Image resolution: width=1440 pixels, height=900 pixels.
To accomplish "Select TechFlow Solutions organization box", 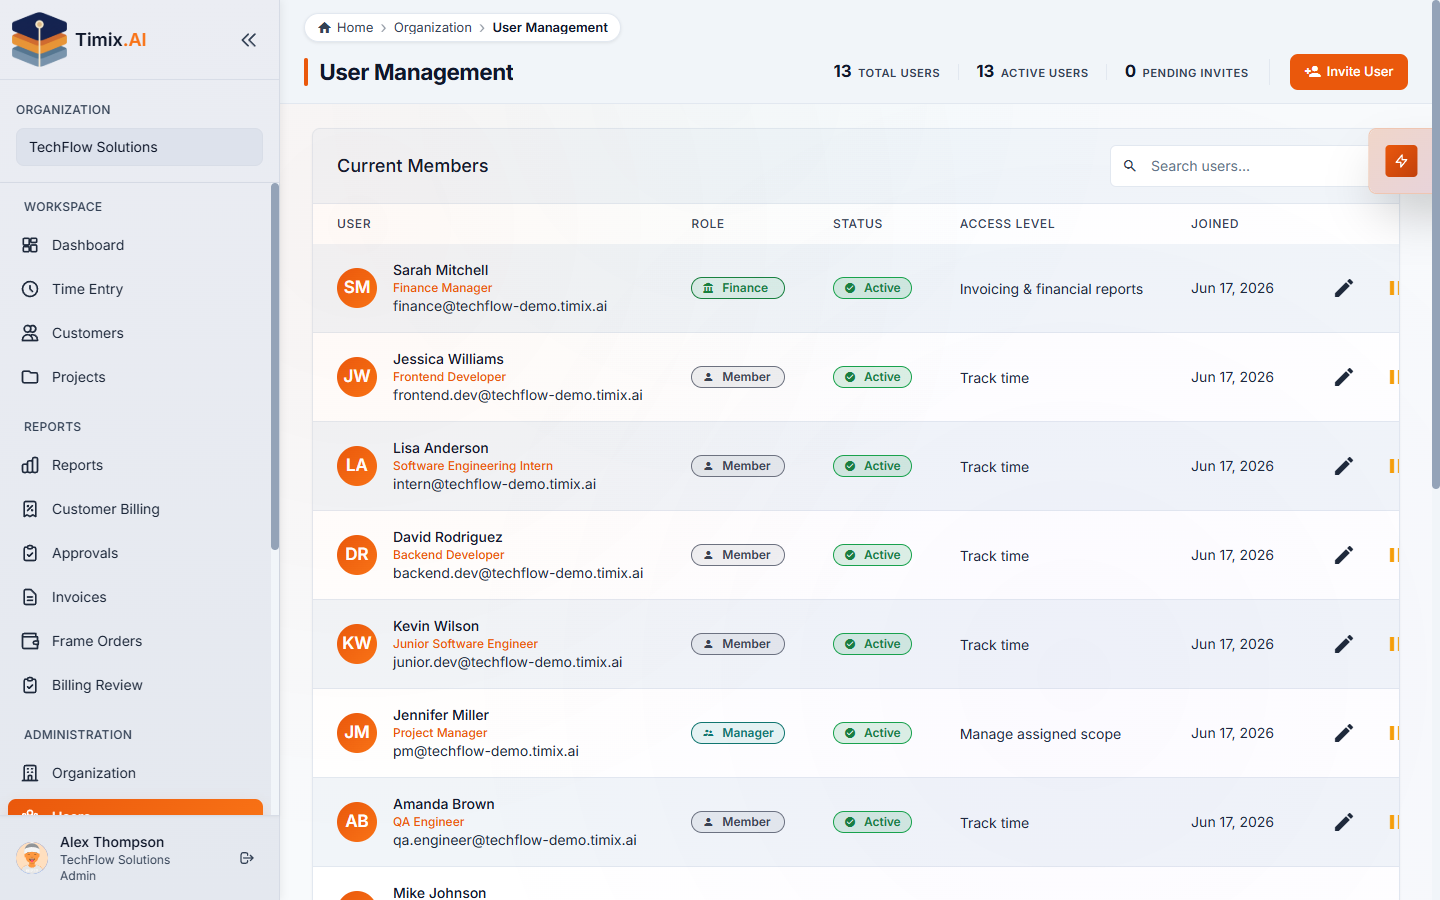I will coord(139,147).
